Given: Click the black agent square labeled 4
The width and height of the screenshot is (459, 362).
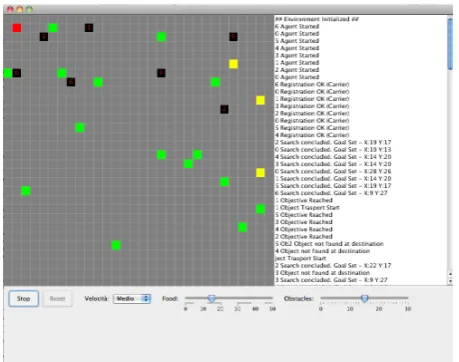Looking at the screenshot, I should (161, 73).
